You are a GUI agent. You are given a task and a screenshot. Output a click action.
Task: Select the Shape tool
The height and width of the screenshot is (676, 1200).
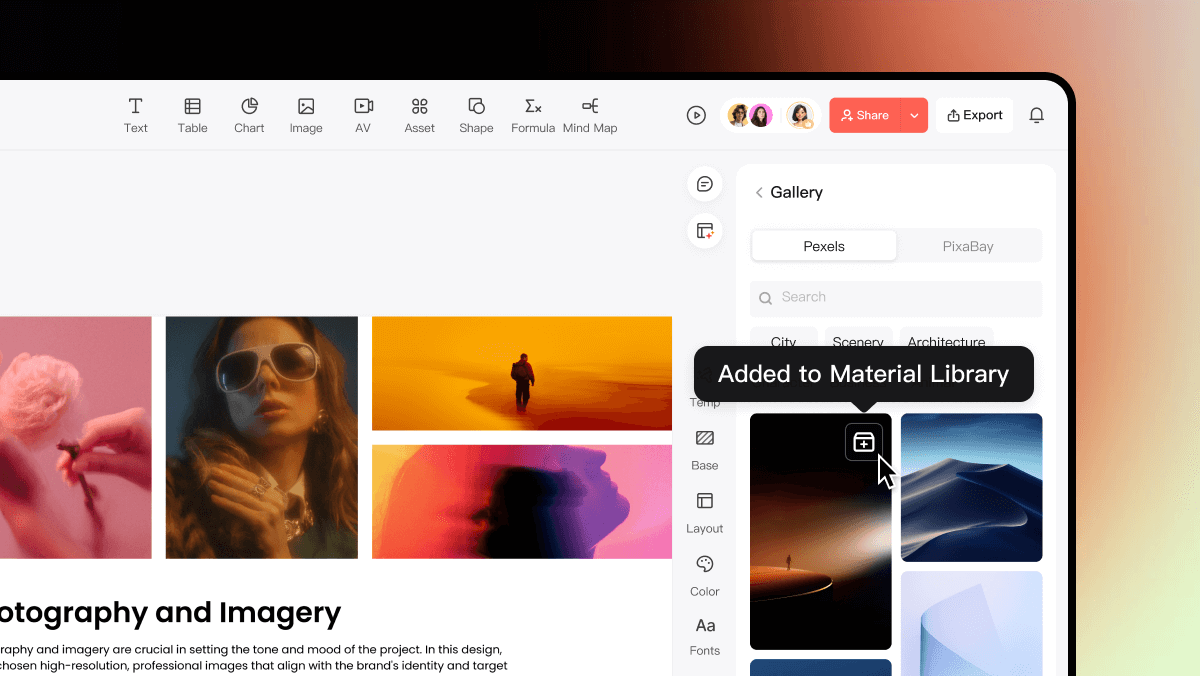point(476,115)
